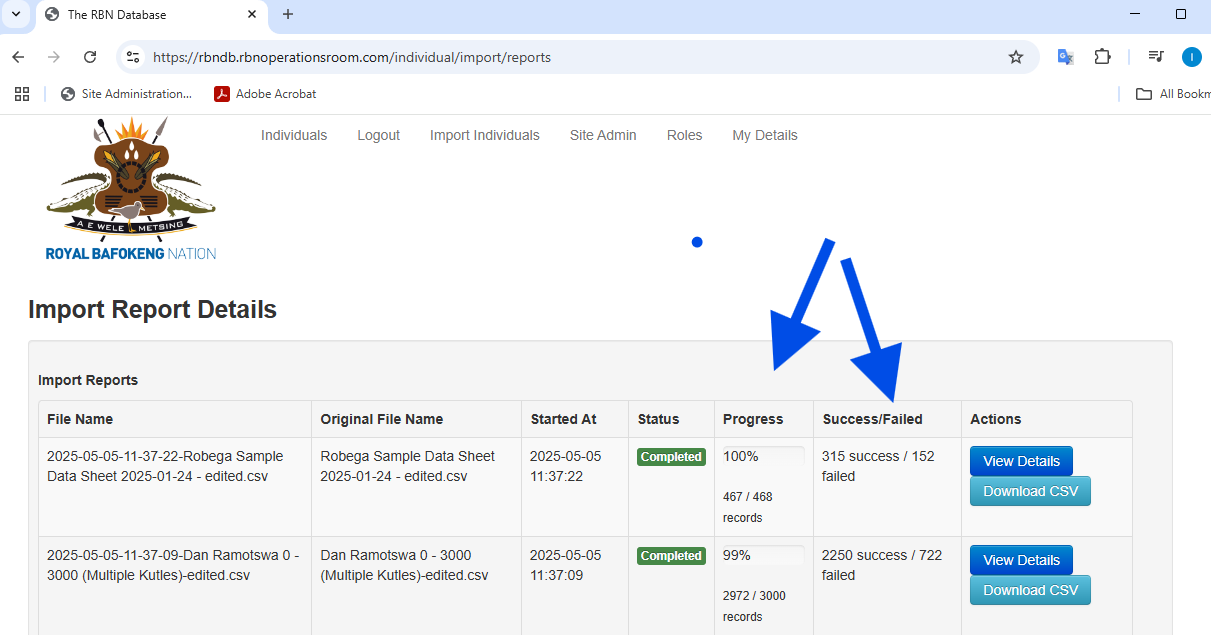
Task: Open the Chrome profile avatar
Action: point(1191,57)
